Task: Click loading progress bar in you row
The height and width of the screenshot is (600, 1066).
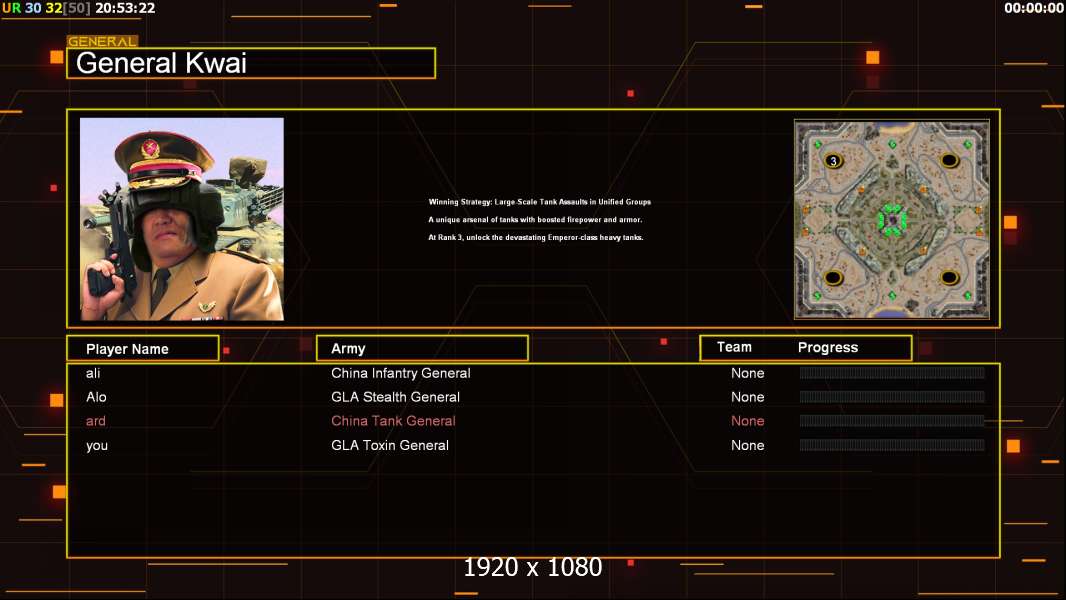Action: click(892, 445)
